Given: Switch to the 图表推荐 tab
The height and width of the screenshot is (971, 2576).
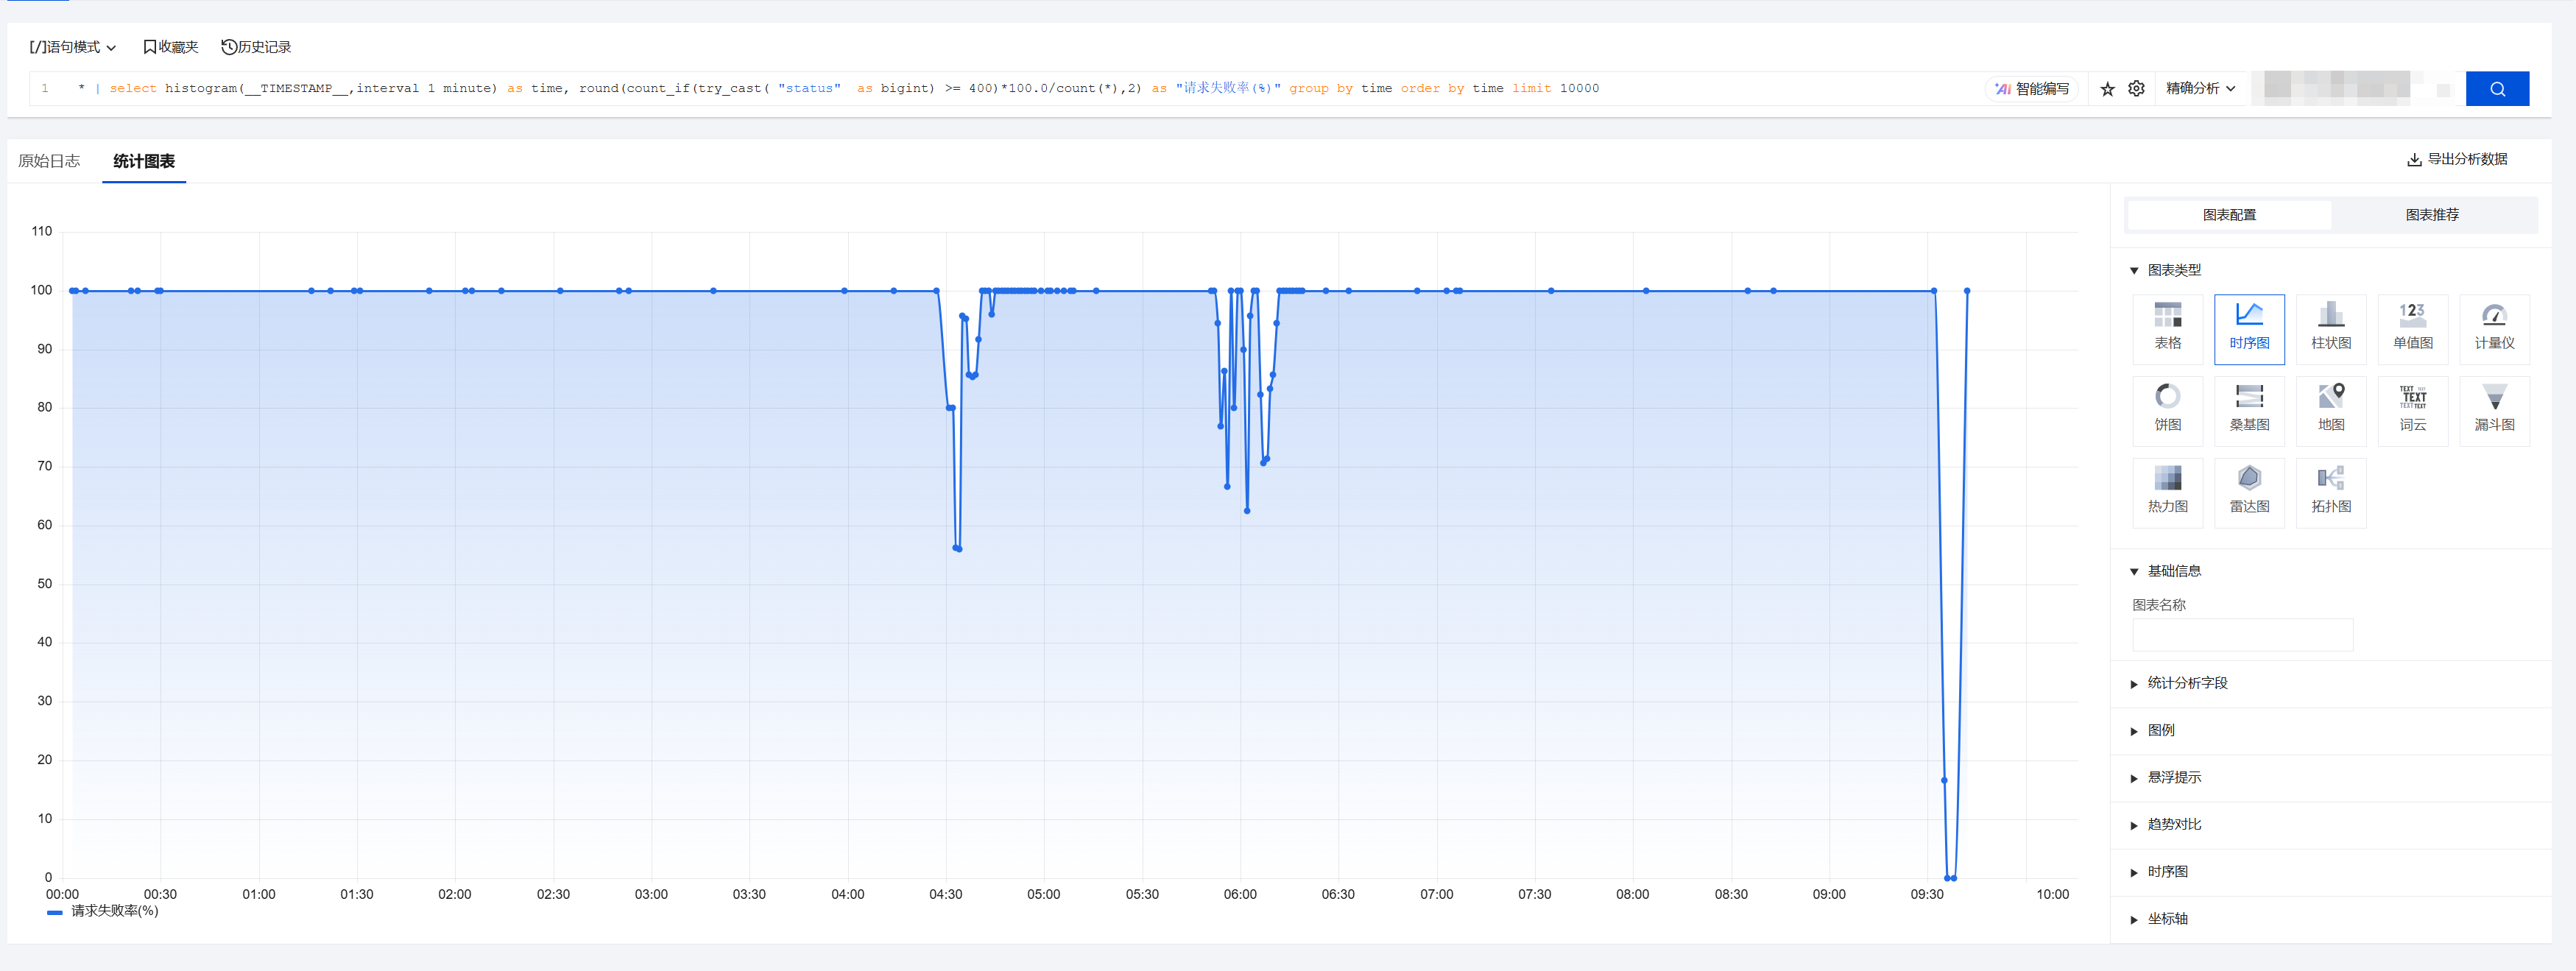Looking at the screenshot, I should [x=2431, y=215].
